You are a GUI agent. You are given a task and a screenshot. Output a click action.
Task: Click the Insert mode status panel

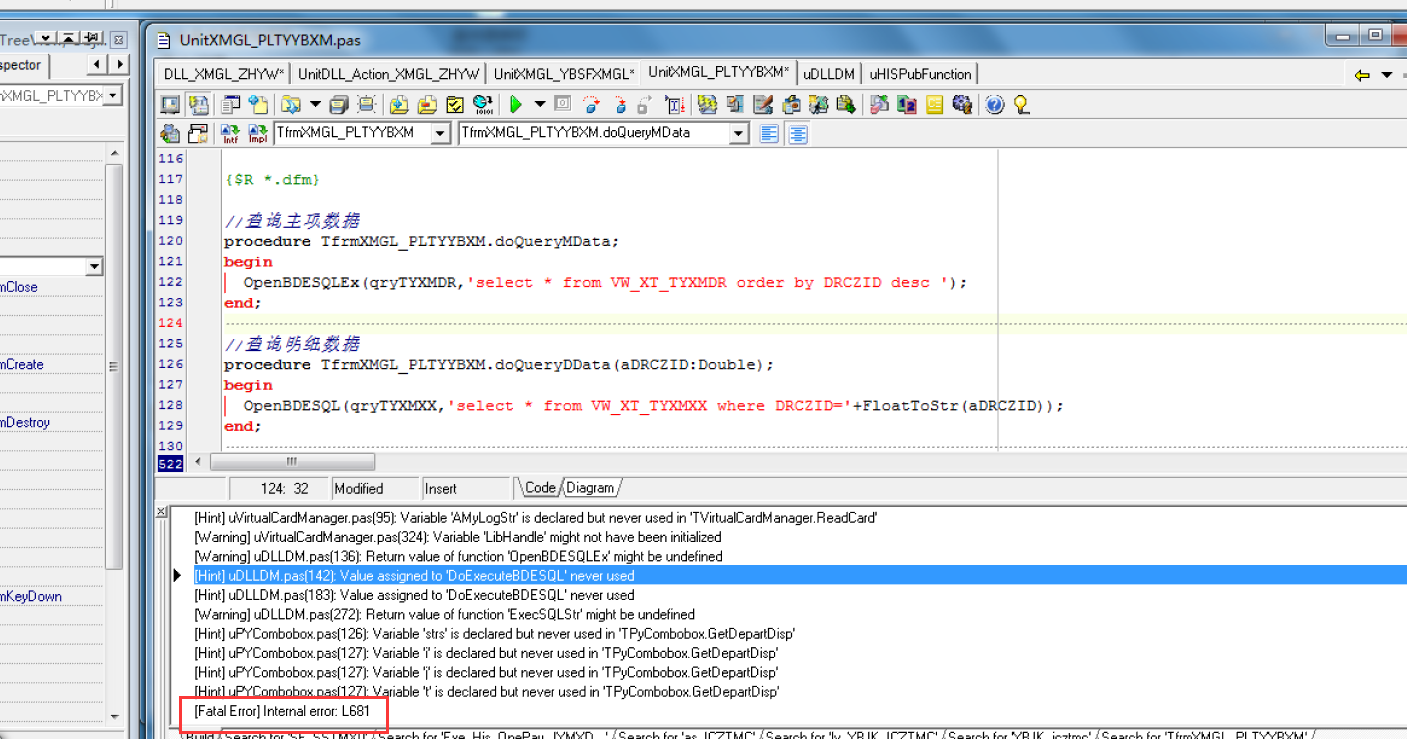click(466, 488)
